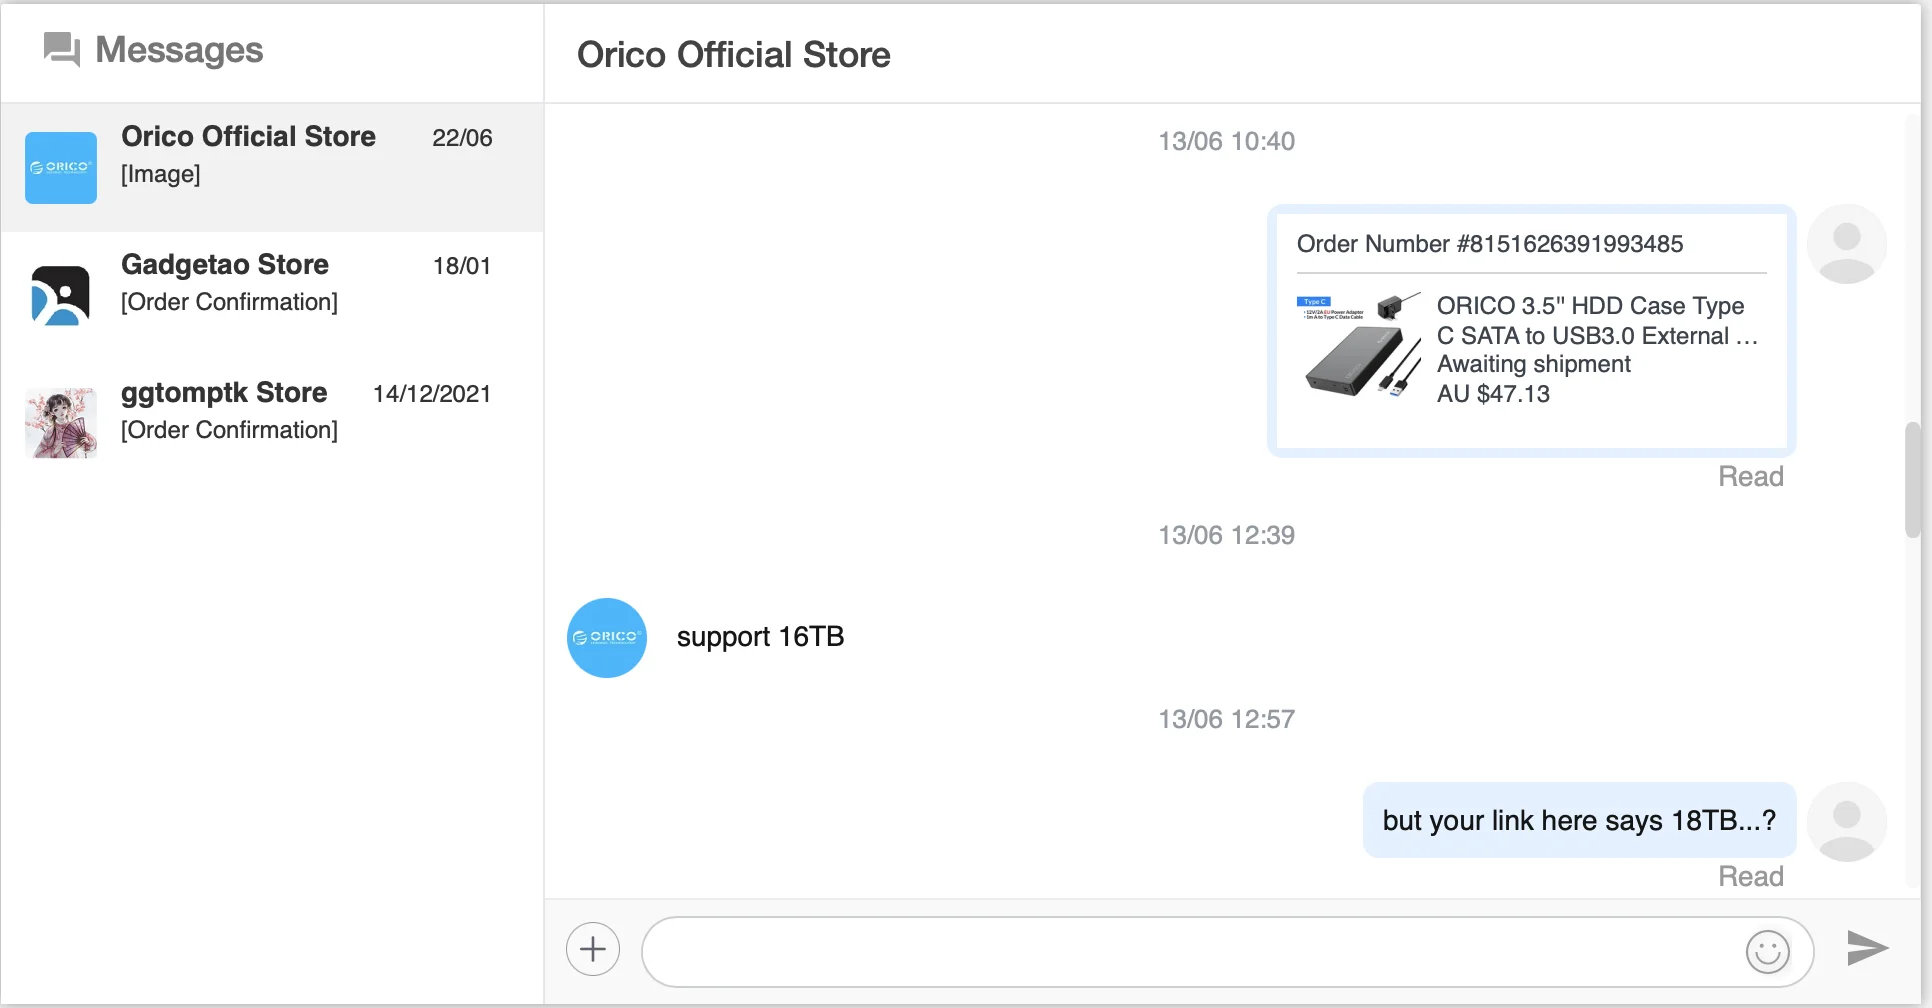Click the "Messages" heading text

click(179, 49)
